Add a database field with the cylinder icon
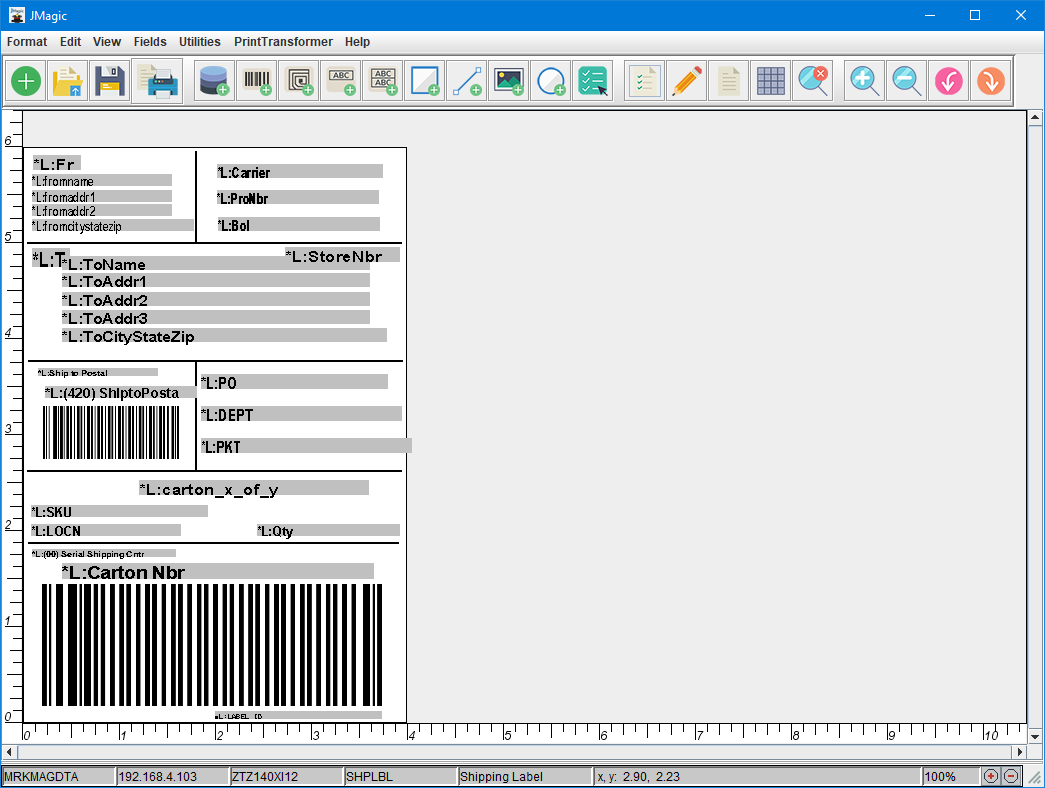The image size is (1045, 788). (215, 81)
